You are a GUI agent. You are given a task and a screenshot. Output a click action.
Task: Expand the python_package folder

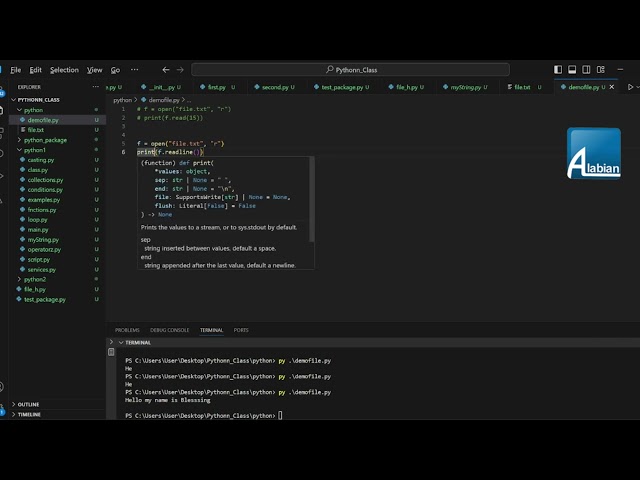pyautogui.click(x=45, y=140)
